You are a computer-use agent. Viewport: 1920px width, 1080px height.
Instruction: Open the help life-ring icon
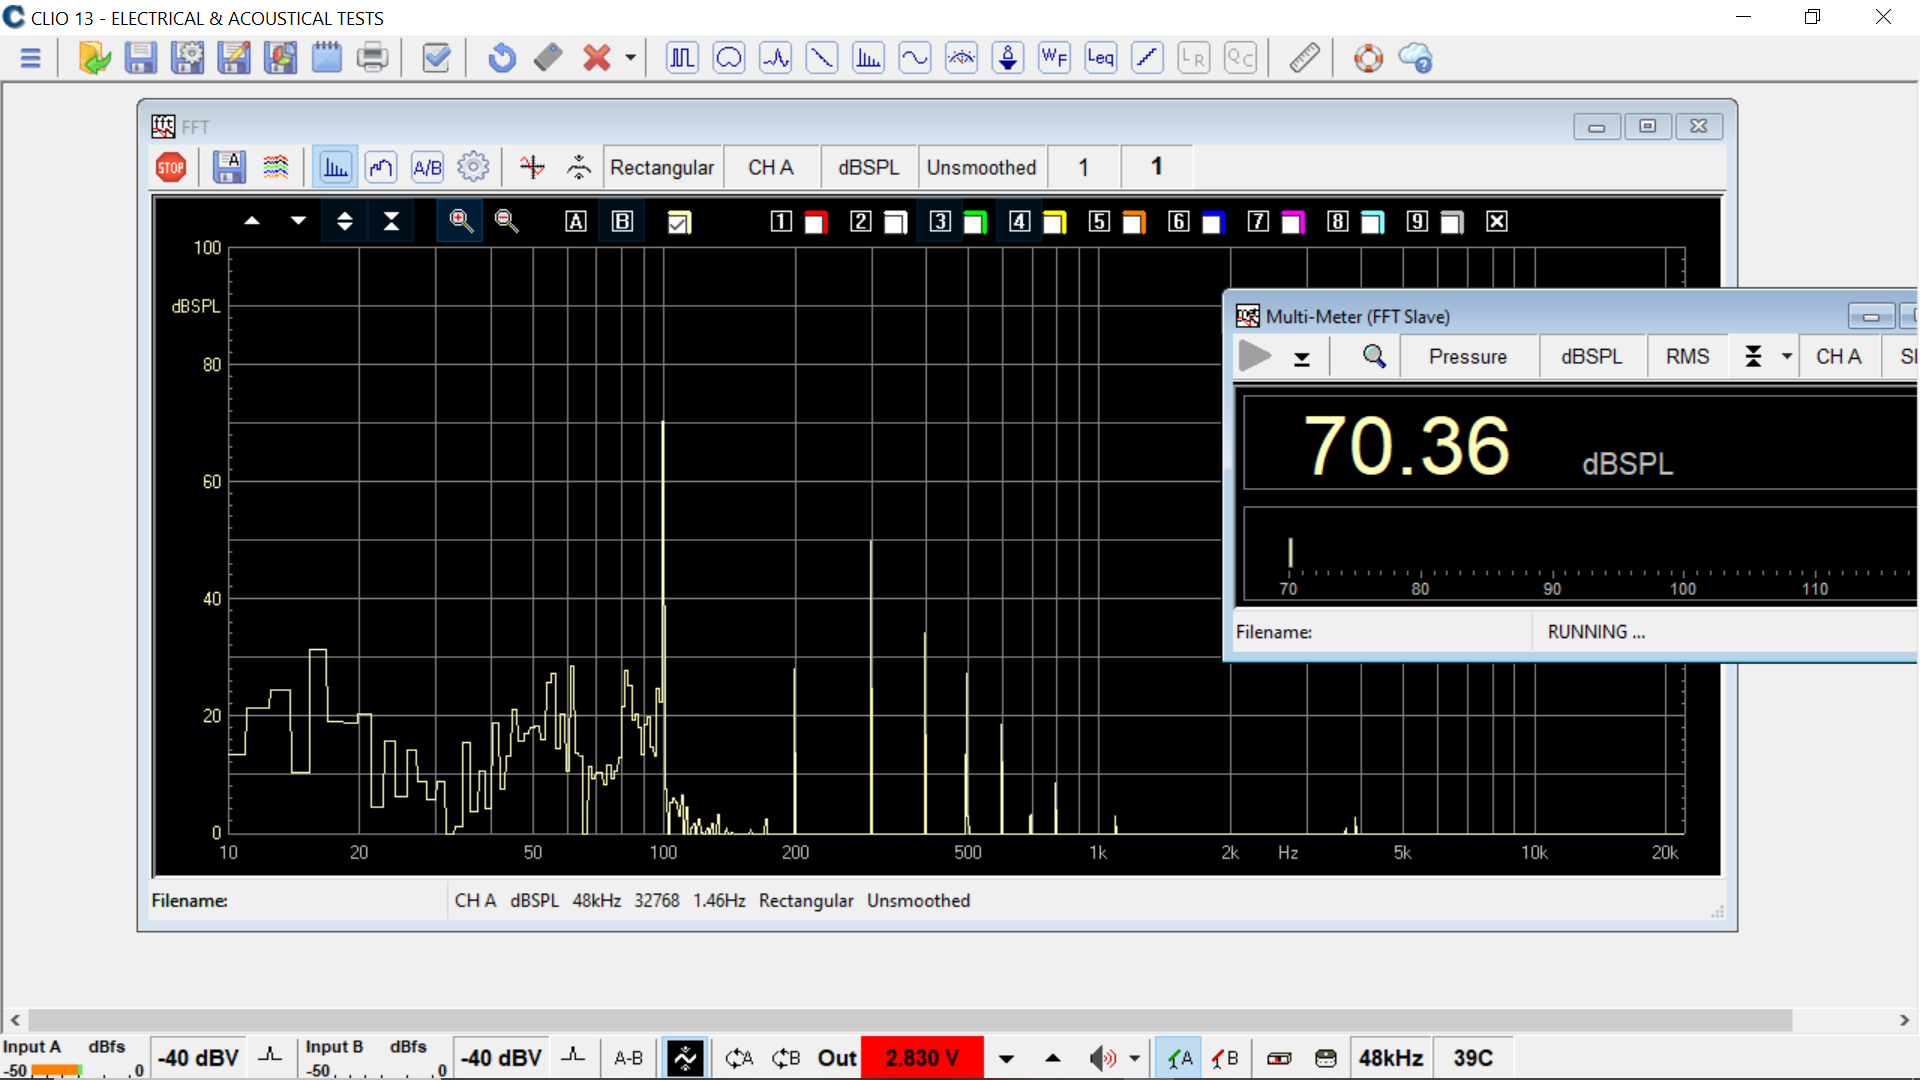coord(1368,57)
